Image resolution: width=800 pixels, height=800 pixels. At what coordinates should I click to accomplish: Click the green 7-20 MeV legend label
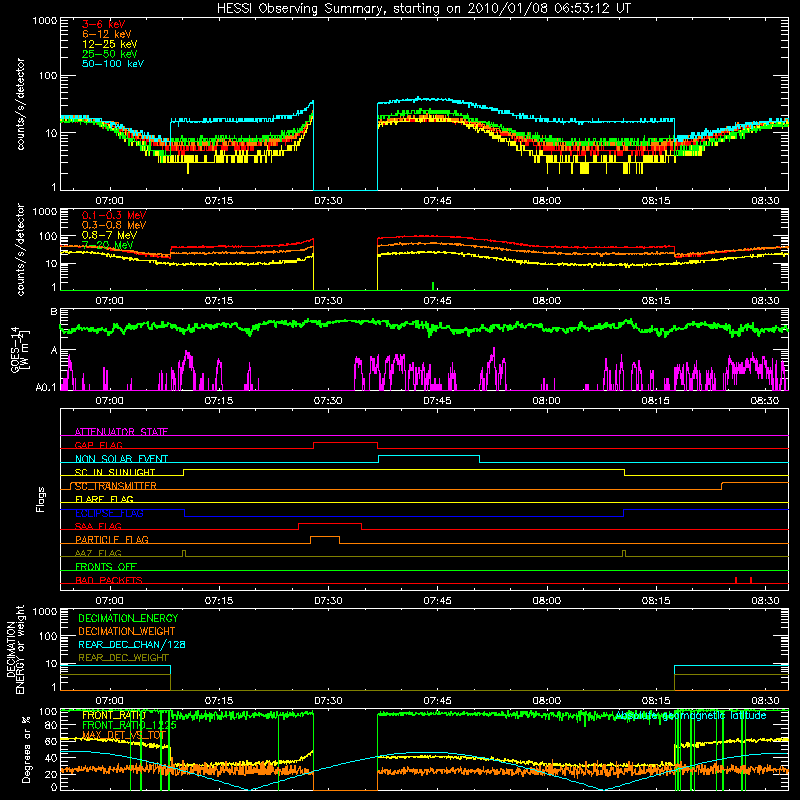(107, 245)
